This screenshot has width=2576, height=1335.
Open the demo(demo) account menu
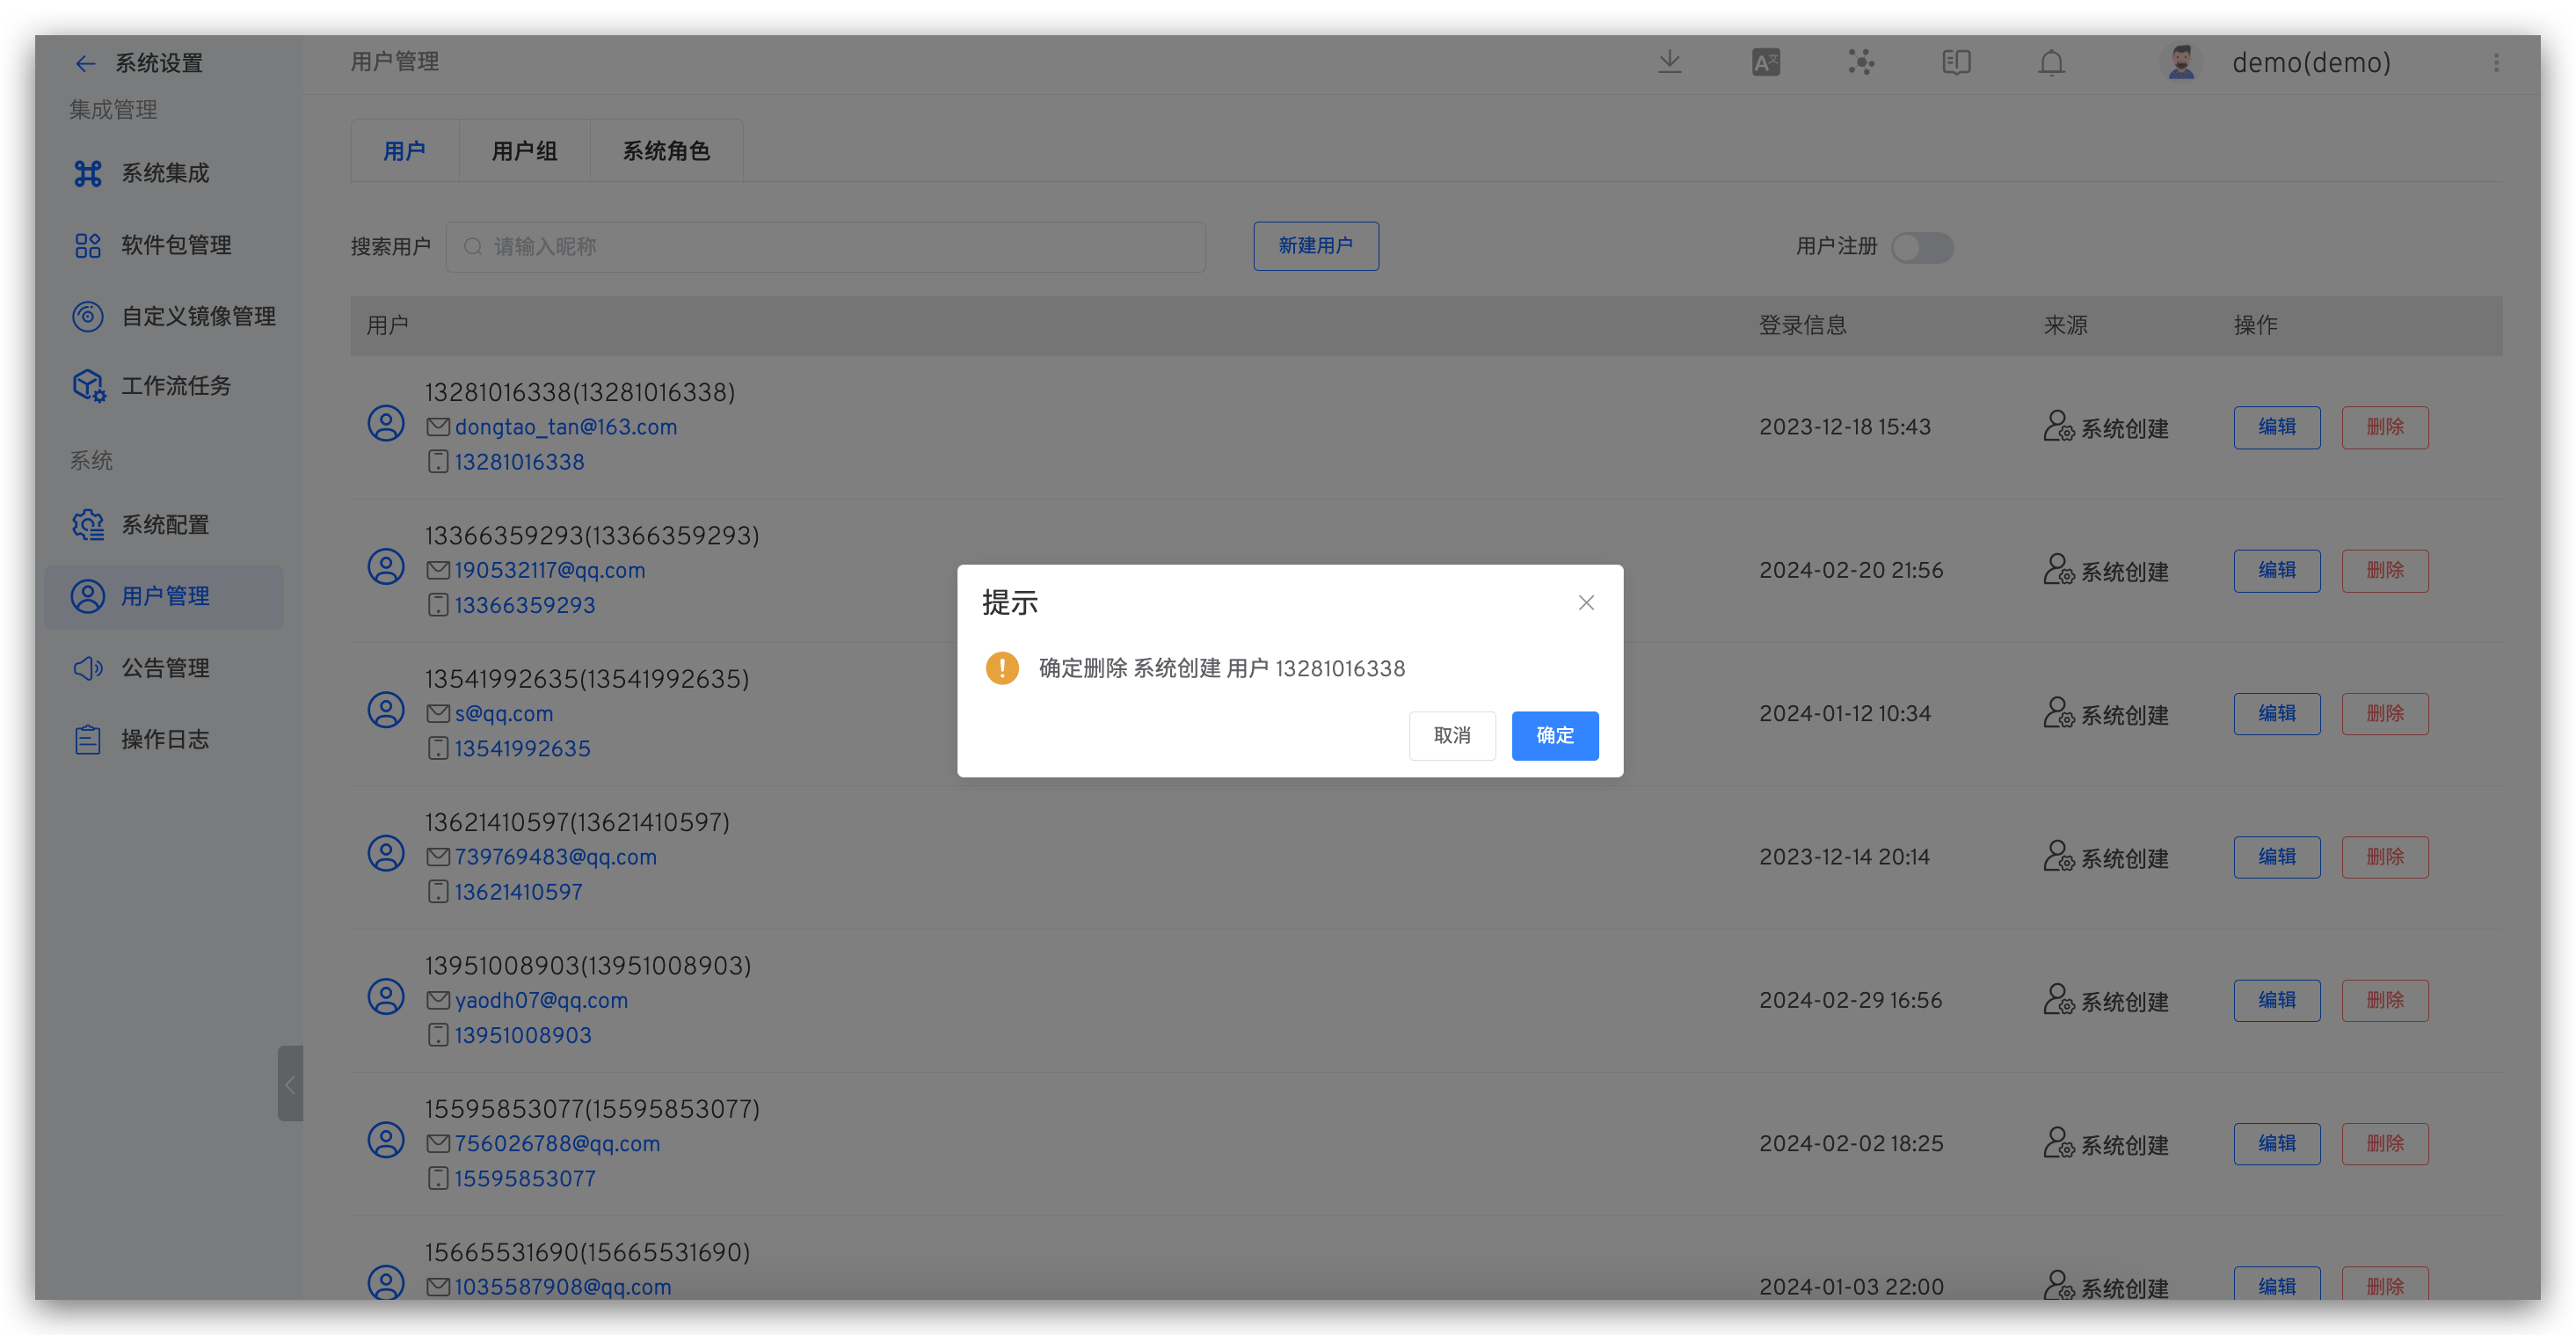pos(2310,62)
